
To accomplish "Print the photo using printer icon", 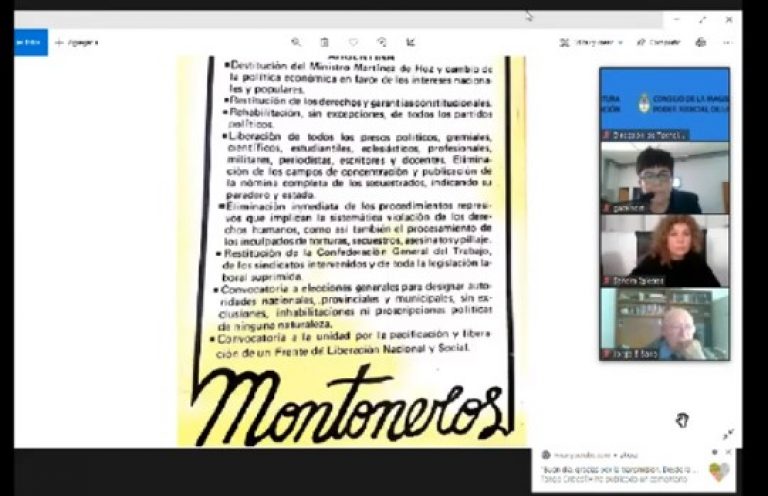I will coord(701,43).
